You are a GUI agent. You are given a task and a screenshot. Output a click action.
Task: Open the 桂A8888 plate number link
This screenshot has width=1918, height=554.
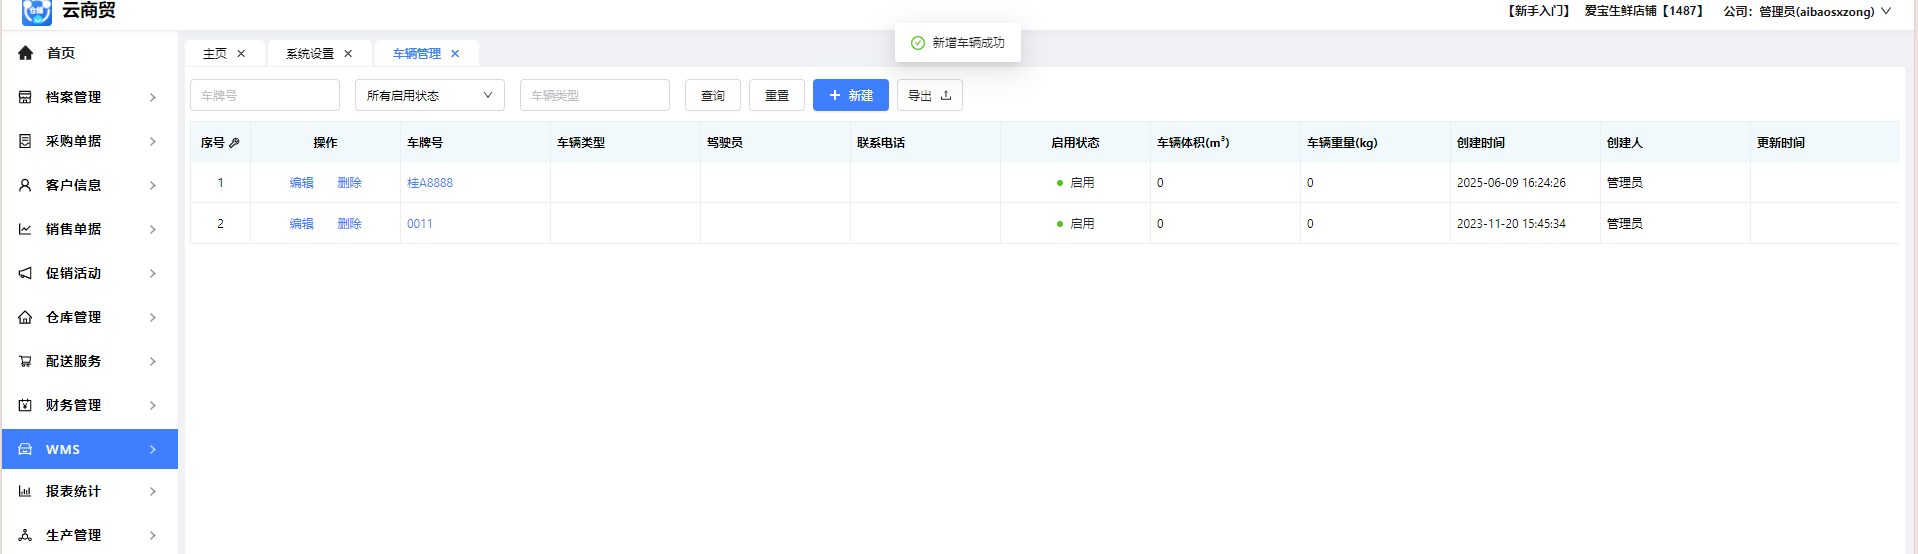(x=430, y=183)
